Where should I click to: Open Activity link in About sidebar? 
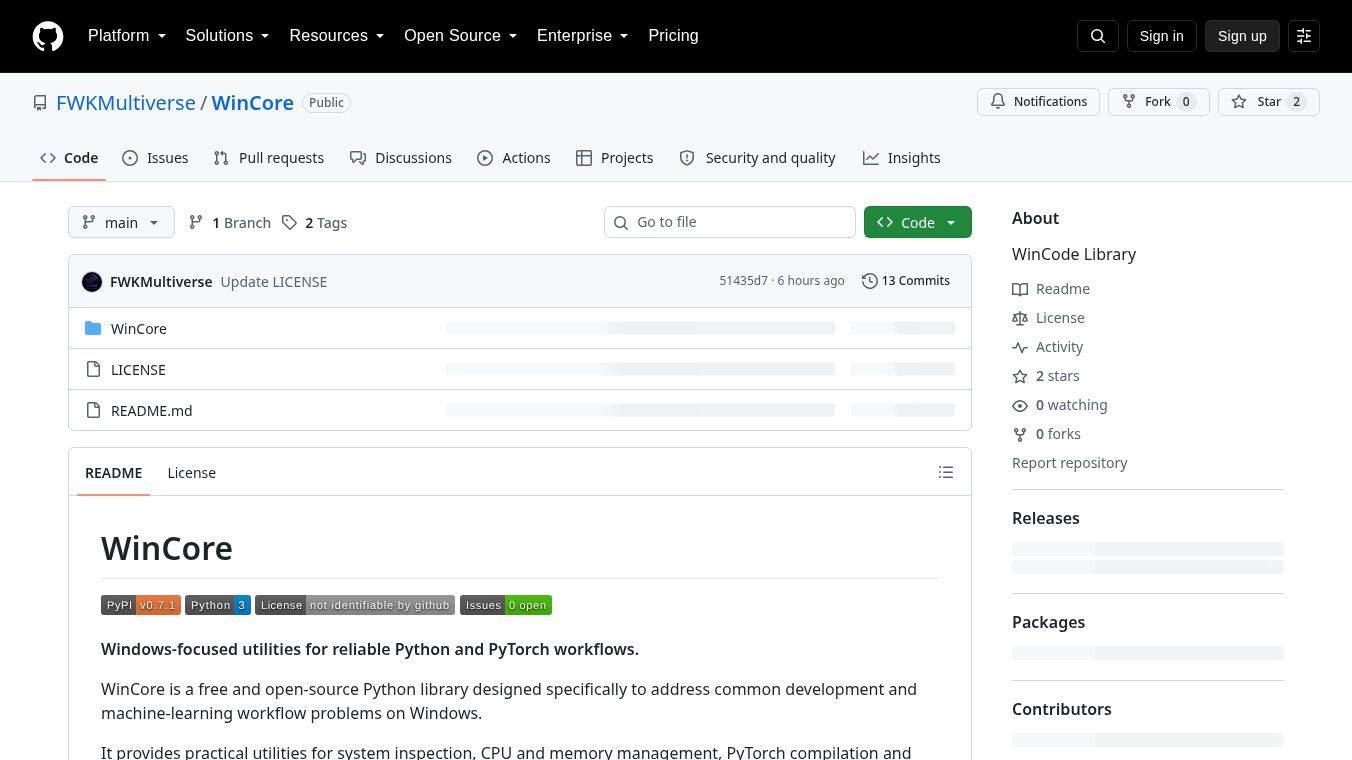[x=1048, y=347]
